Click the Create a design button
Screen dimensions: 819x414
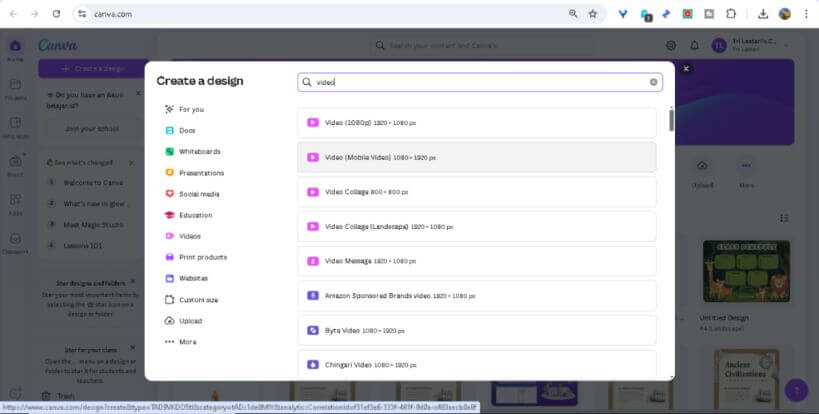[x=92, y=68]
